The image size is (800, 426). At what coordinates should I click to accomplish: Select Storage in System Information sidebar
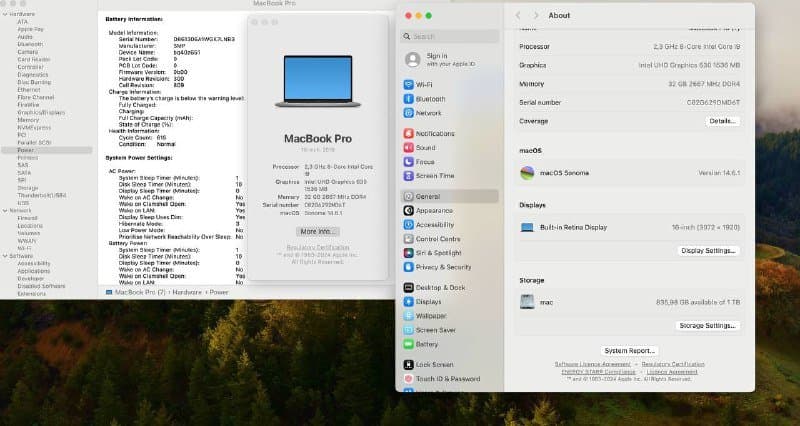pos(28,188)
